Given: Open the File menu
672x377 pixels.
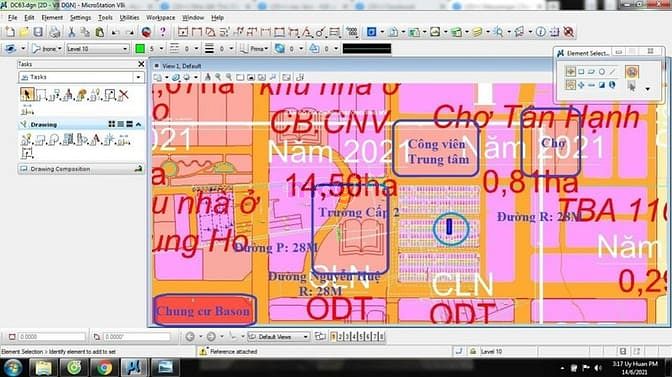Looking at the screenshot, I should tap(12, 18).
